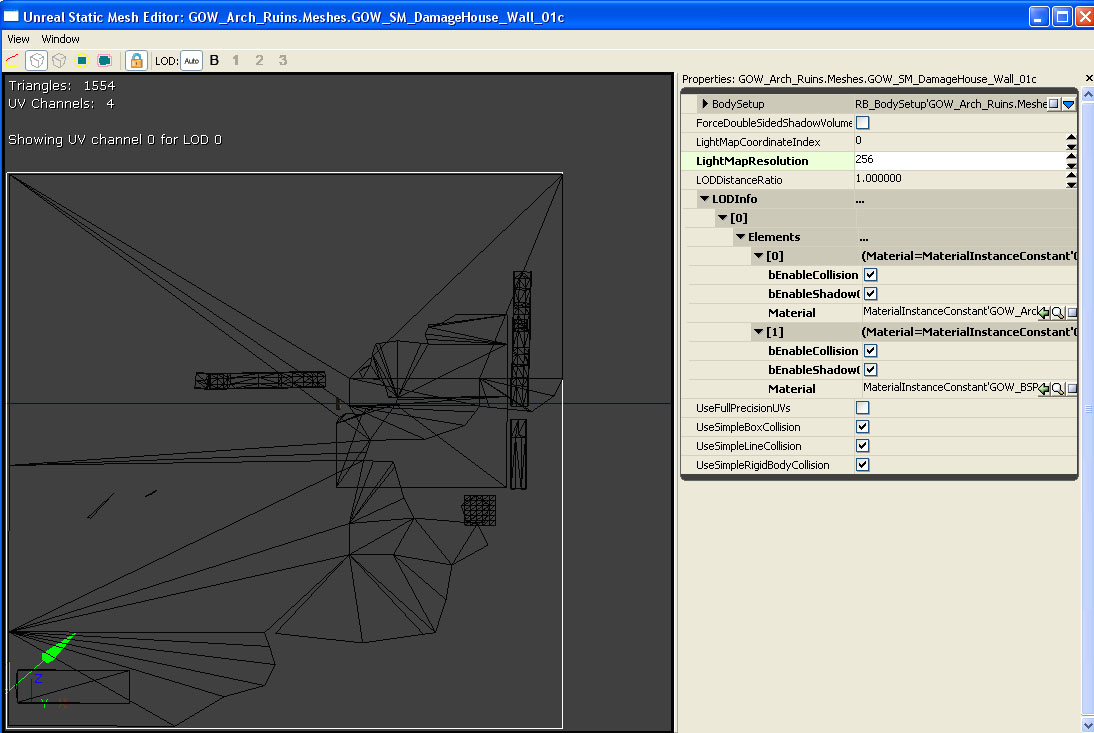The height and width of the screenshot is (733, 1094).
Task: Toggle UseSimpleRigidBodyCollision checkbox
Action: (862, 465)
